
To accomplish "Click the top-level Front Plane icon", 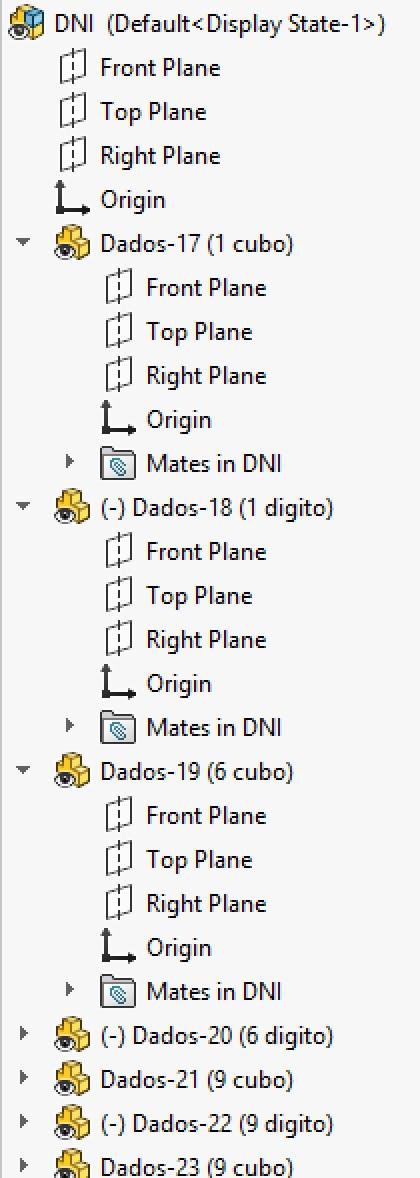I will 73,68.
